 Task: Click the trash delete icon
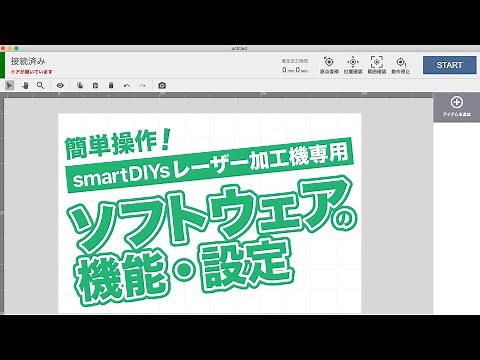point(111,86)
